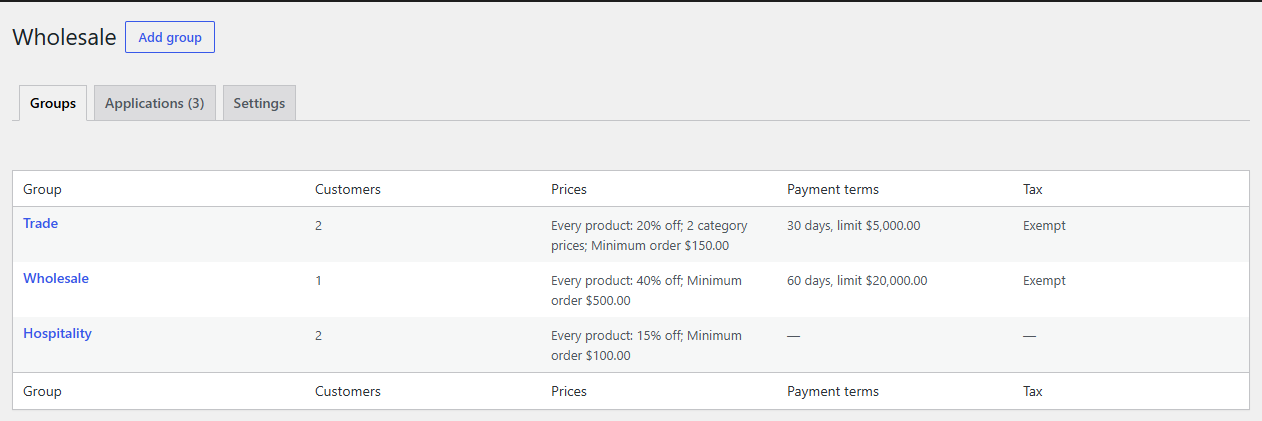Click the Exempt tax cell for Trade

[1044, 226]
